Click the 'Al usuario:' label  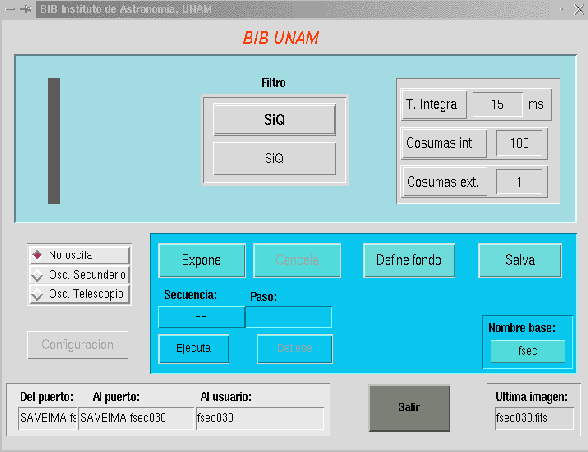pyautogui.click(x=226, y=396)
